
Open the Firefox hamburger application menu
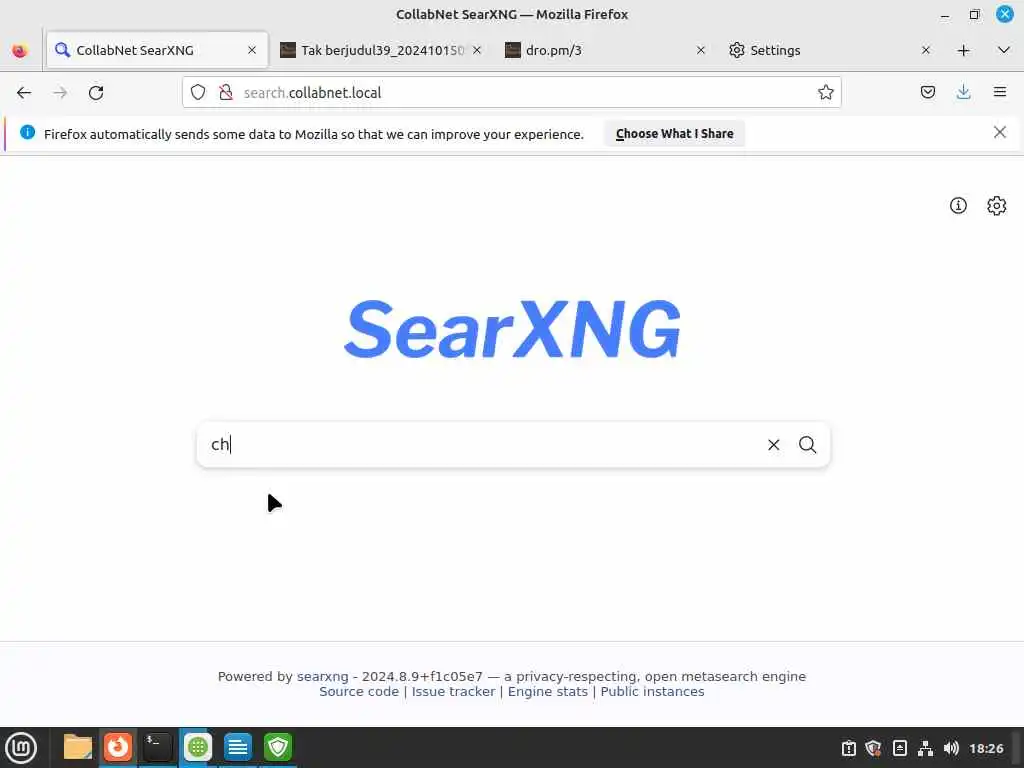point(1000,92)
